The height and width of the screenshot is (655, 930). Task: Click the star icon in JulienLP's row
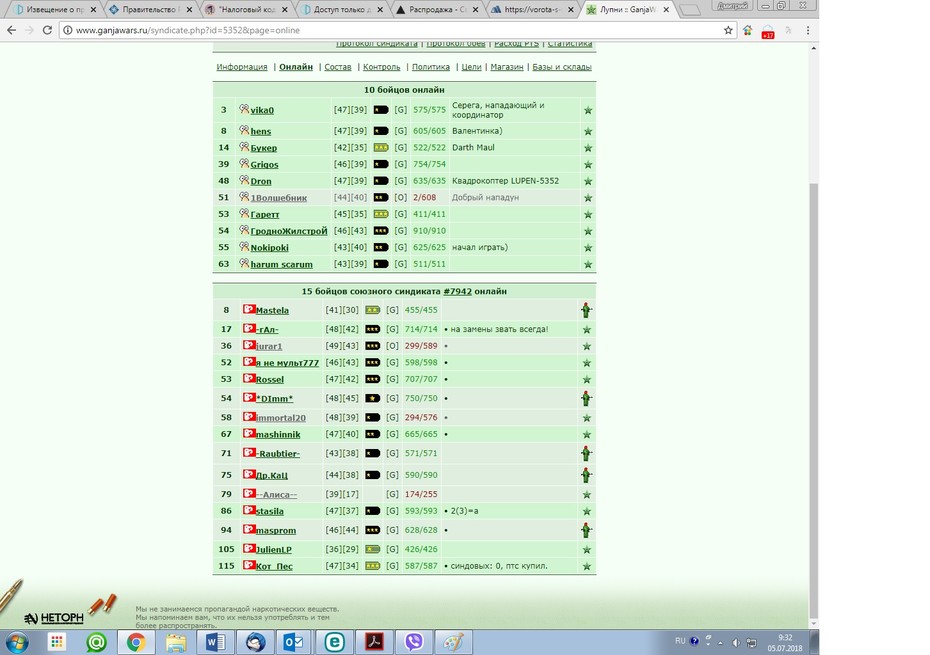click(x=587, y=550)
